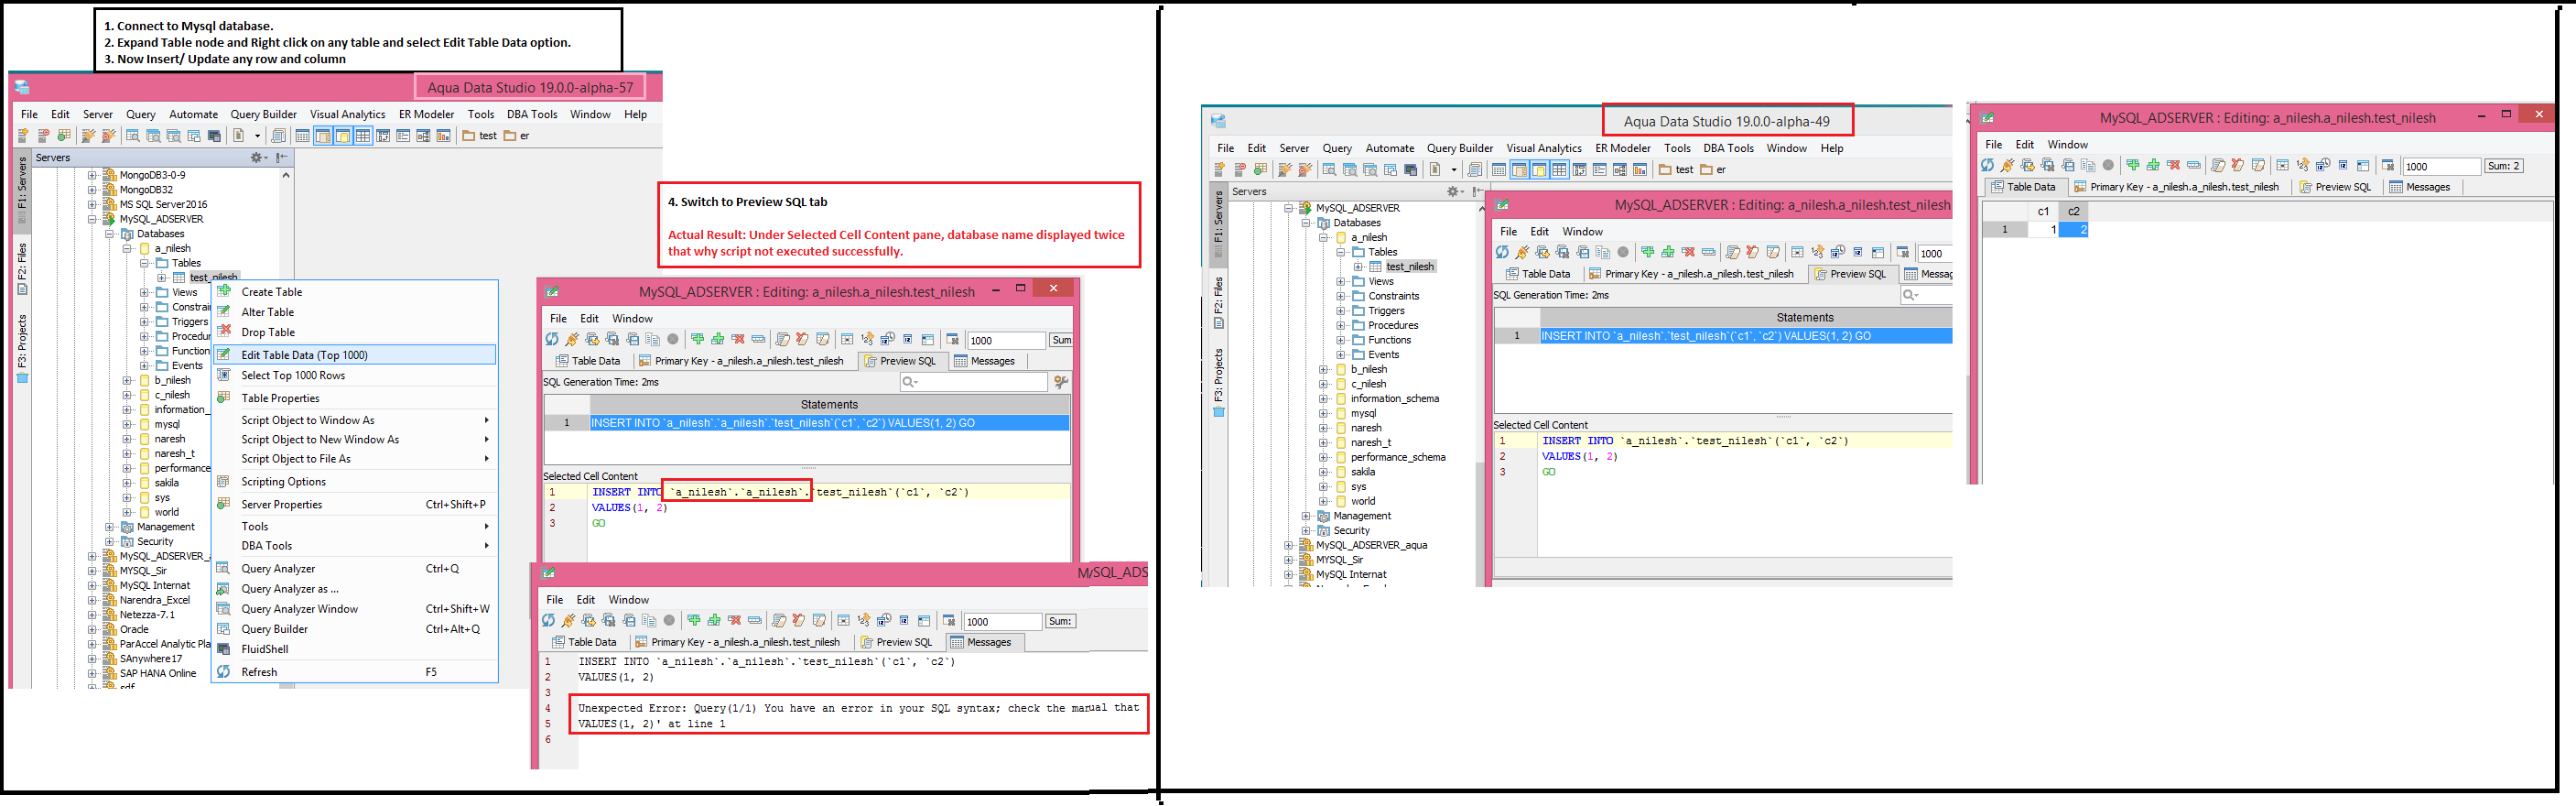This screenshot has width=2576, height=806.
Task: Click the Refresh icon in the context menu
Action: coord(224,672)
